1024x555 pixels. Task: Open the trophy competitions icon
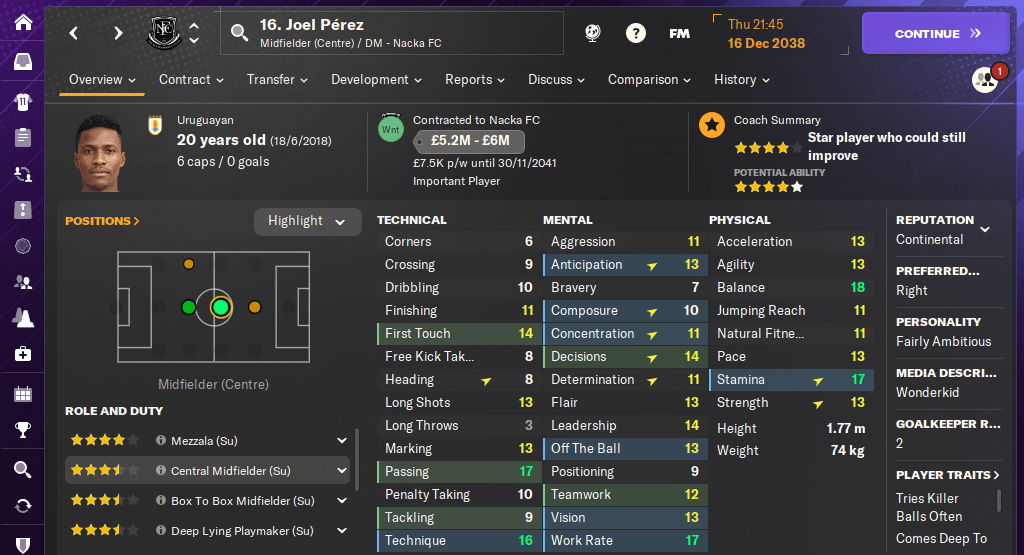point(22,431)
